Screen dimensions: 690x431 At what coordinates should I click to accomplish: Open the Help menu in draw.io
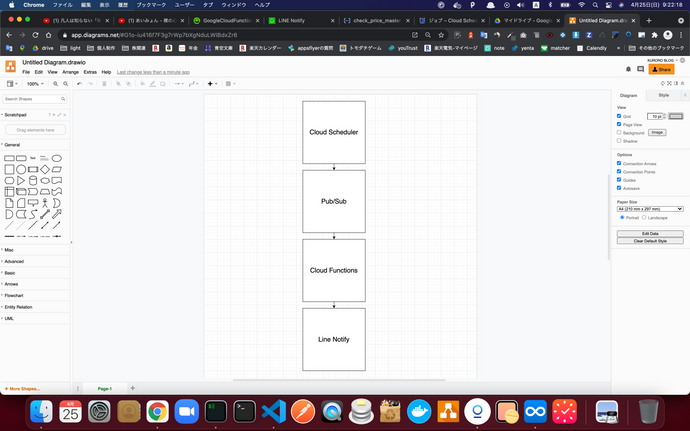pos(106,72)
